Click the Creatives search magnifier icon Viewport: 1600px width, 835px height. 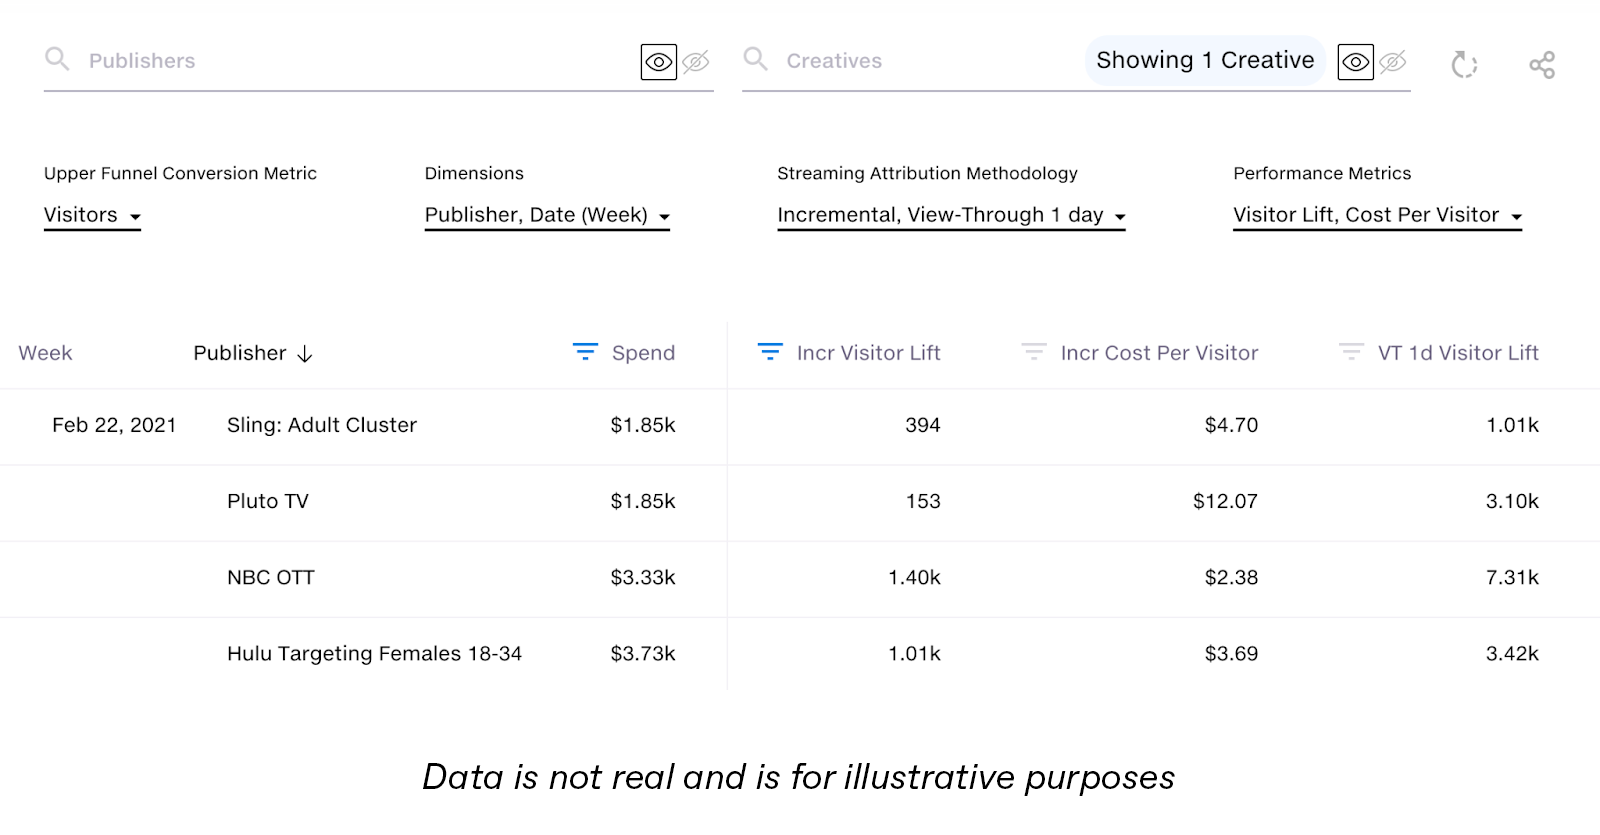[756, 59]
